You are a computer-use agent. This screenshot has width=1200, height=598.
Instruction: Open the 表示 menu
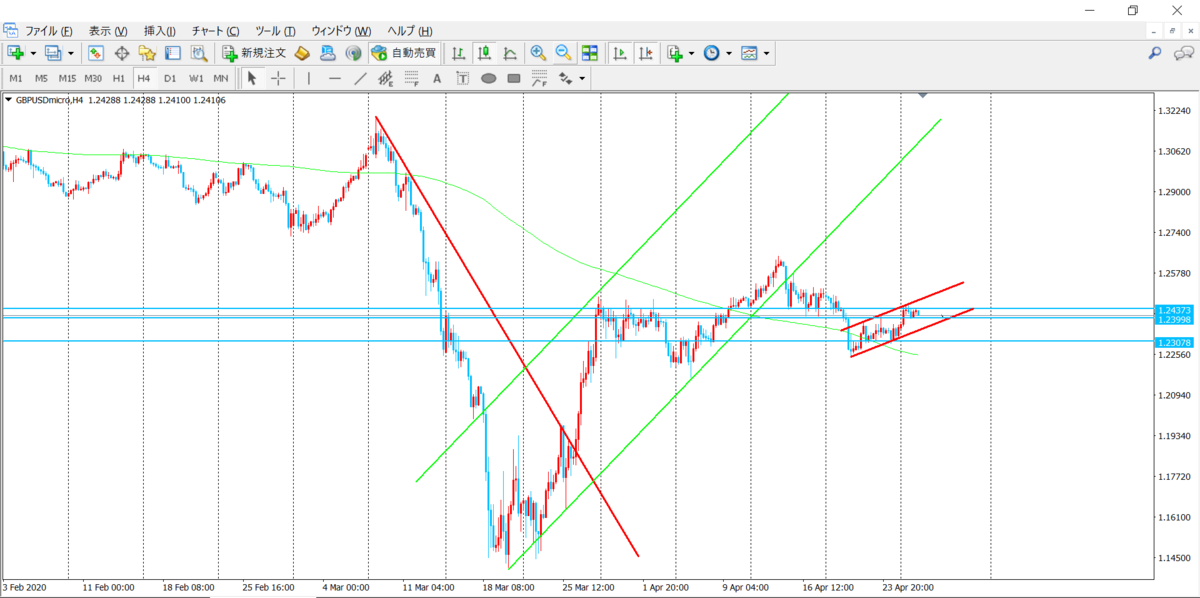click(x=107, y=31)
